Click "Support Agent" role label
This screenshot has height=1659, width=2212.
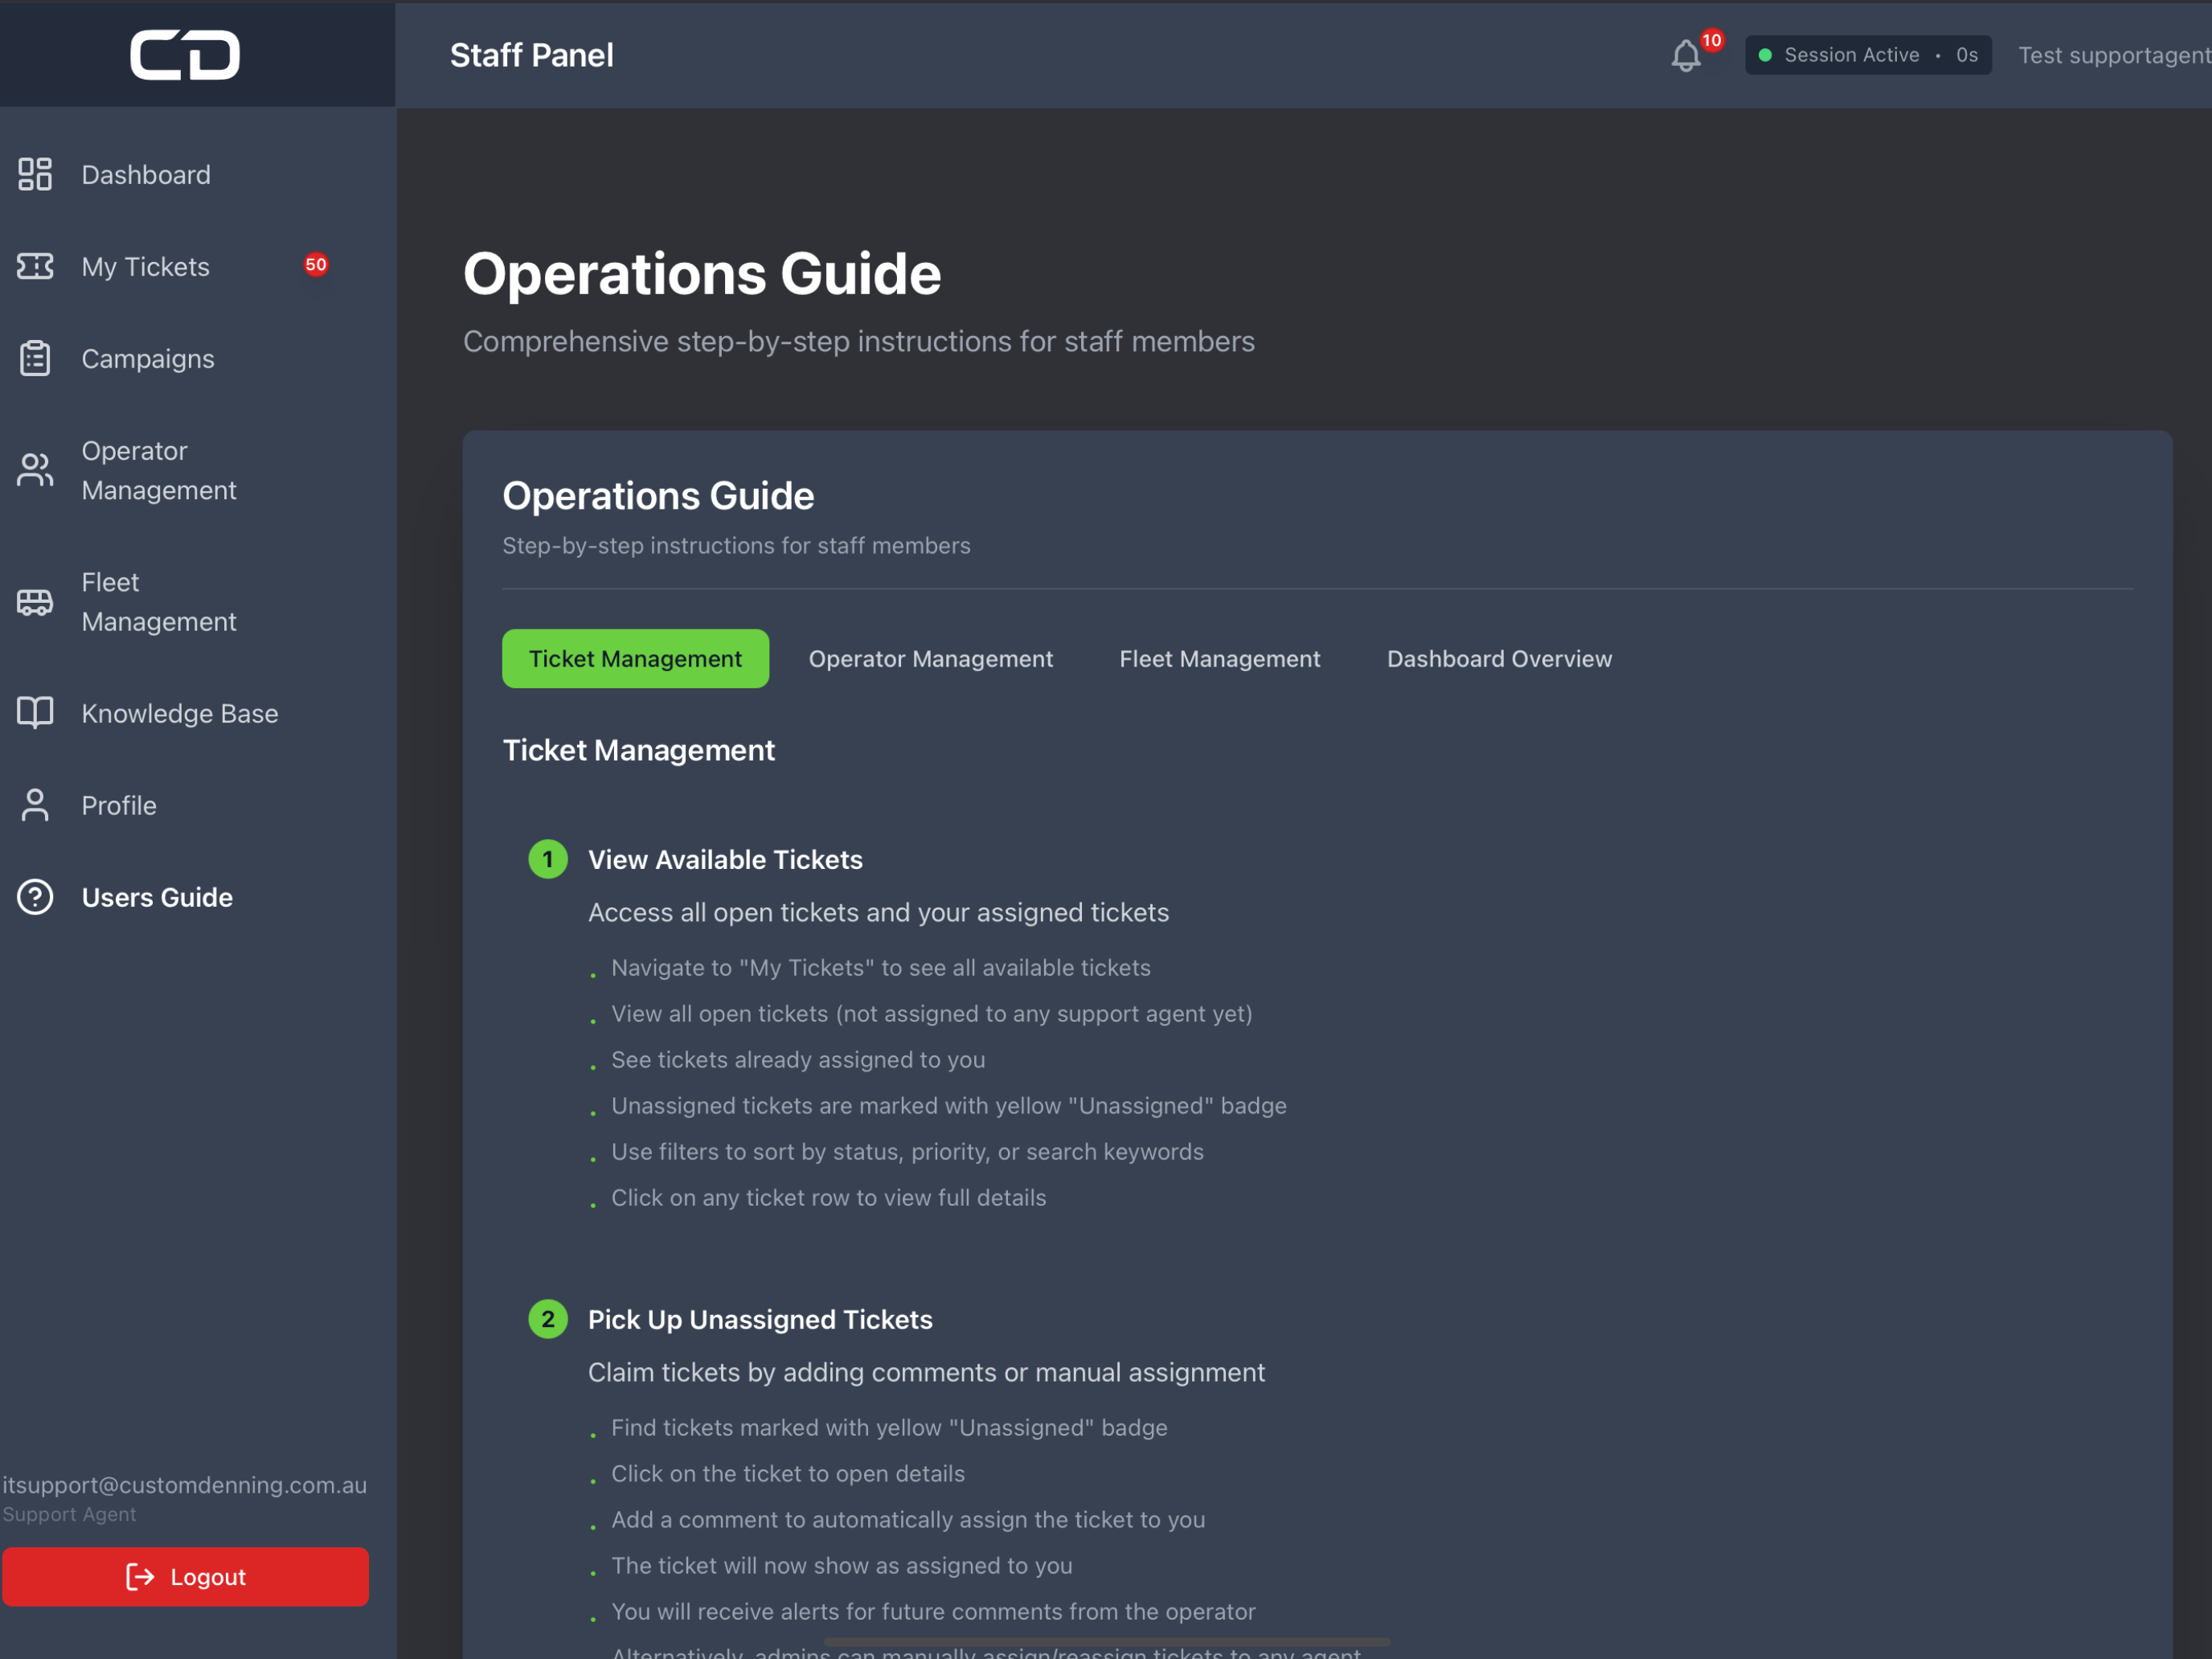(x=69, y=1514)
